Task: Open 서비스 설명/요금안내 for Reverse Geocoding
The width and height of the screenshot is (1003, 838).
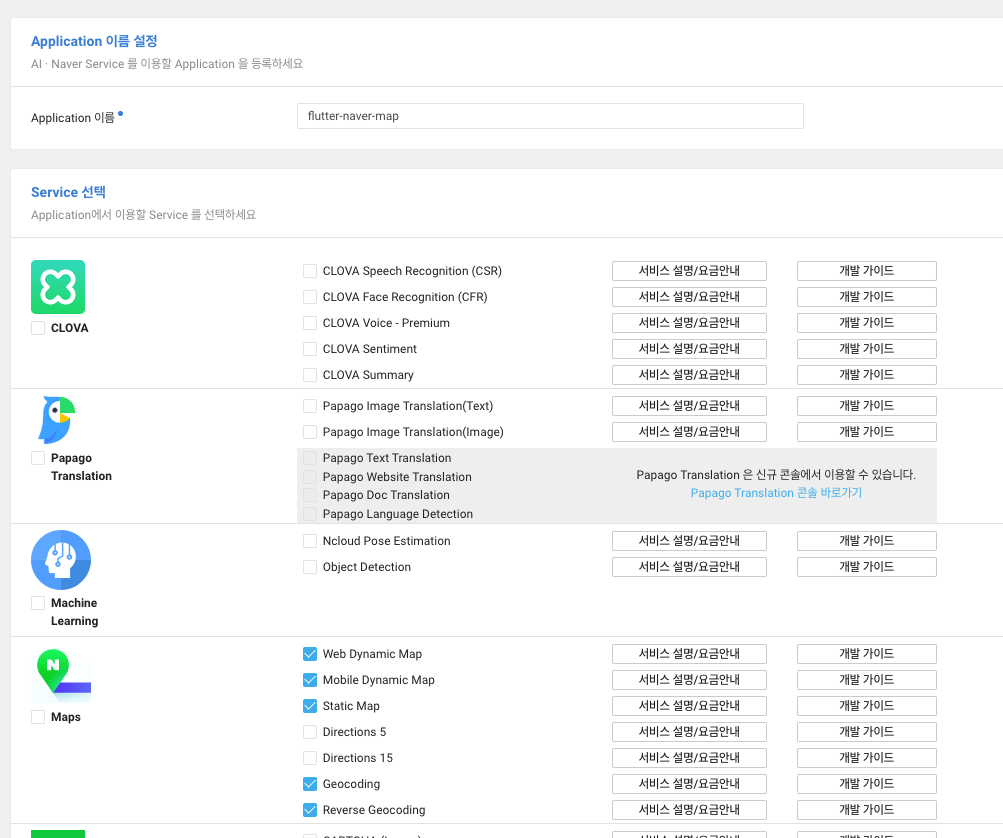Action: pyautogui.click(x=689, y=810)
